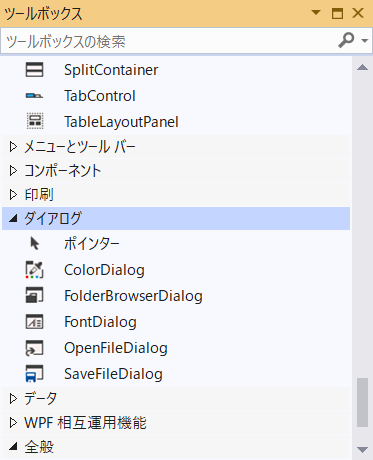Select the FolderBrowserDialog icon
Viewport: 373px width, 460px height.
34,295
